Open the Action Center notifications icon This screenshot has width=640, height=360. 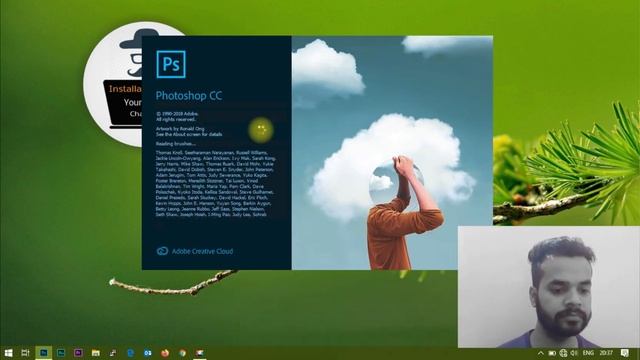624,353
